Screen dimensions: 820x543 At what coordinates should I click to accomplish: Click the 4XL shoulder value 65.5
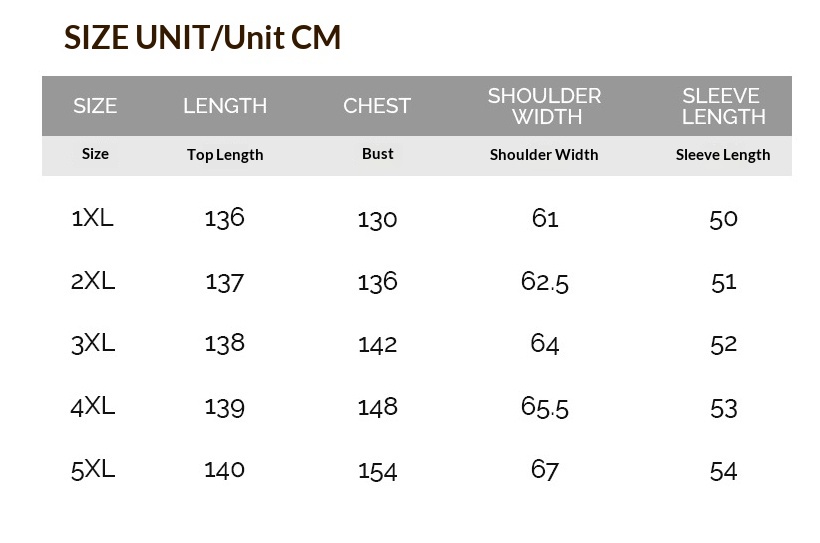[544, 407]
